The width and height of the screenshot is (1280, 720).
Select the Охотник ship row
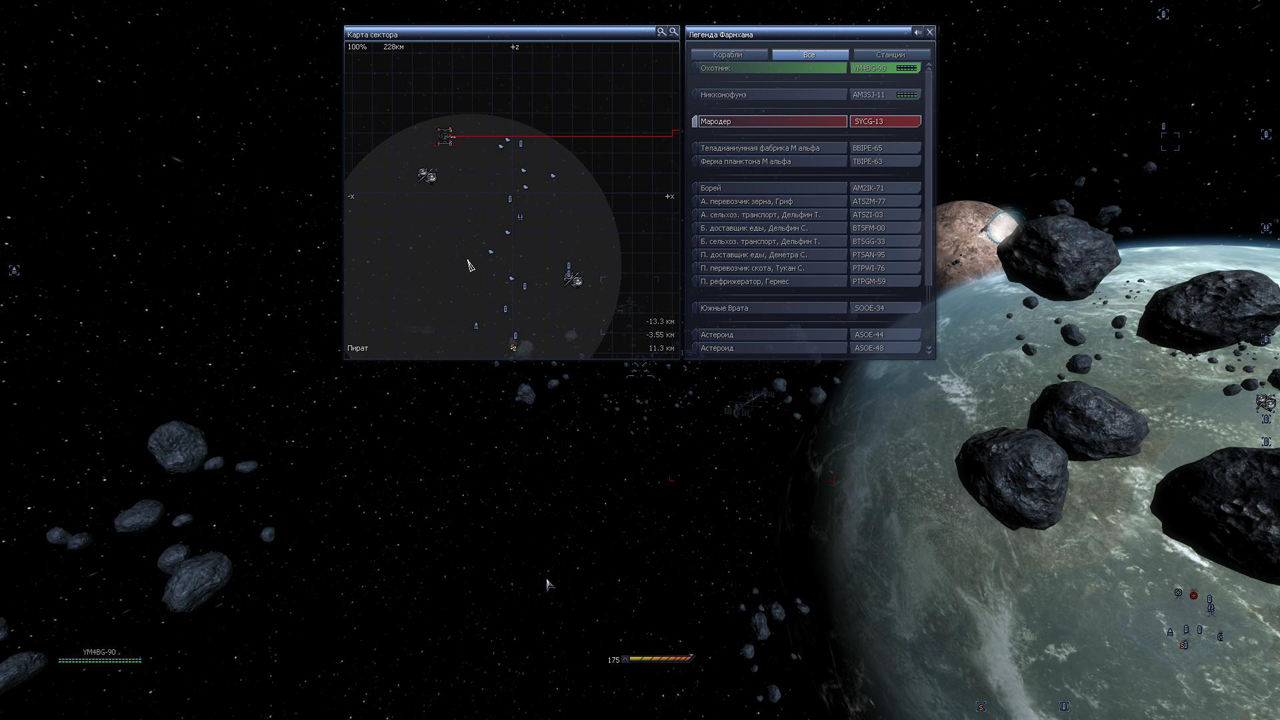point(806,68)
